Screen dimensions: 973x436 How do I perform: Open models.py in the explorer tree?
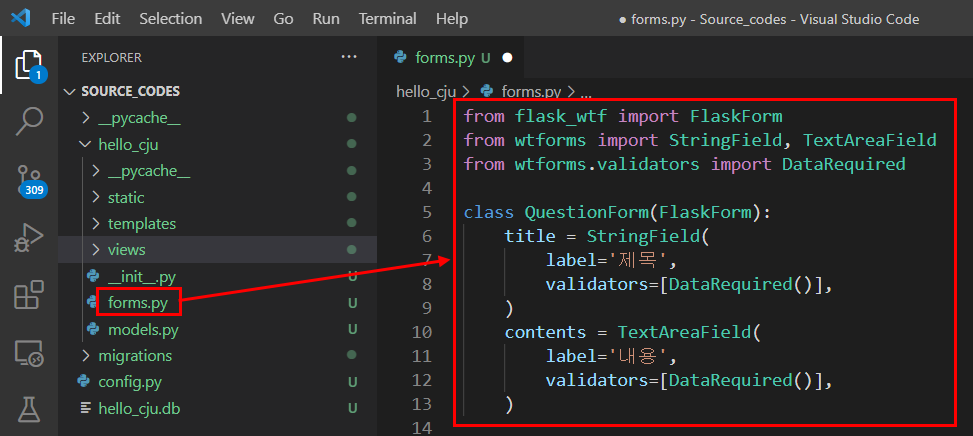pyautogui.click(x=143, y=329)
